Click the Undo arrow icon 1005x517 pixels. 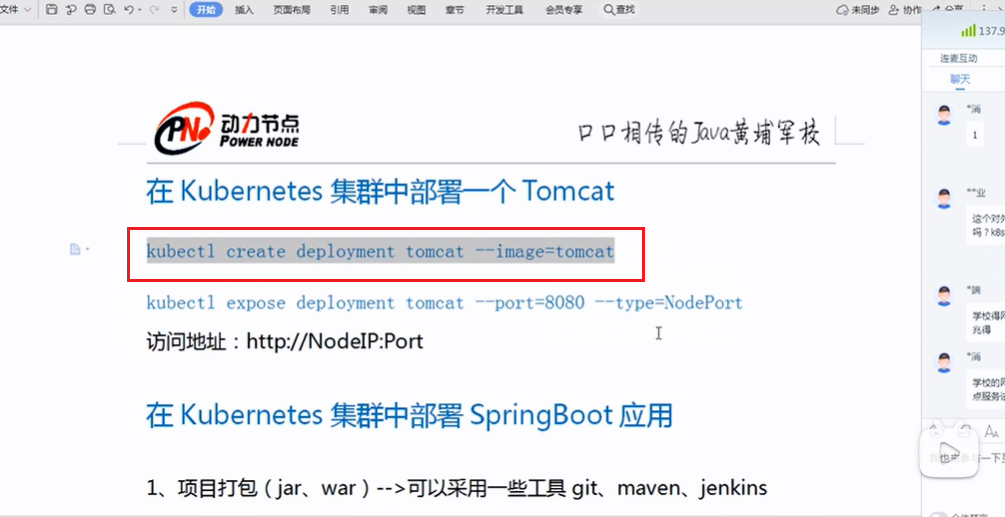[x=128, y=10]
